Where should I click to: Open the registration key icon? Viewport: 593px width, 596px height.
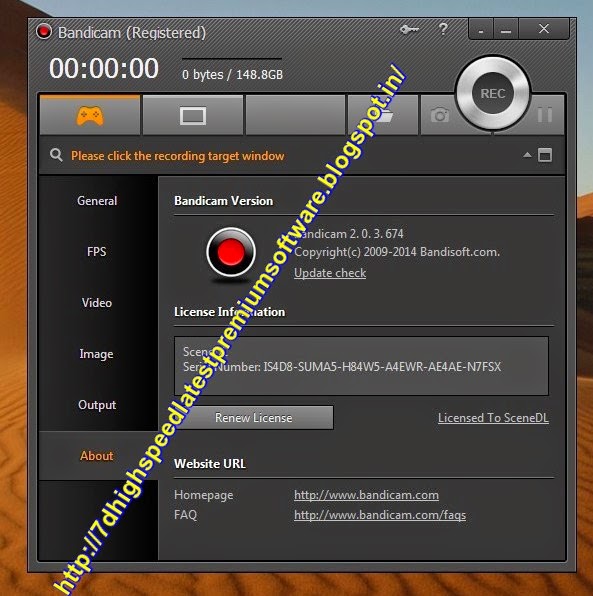[x=409, y=29]
